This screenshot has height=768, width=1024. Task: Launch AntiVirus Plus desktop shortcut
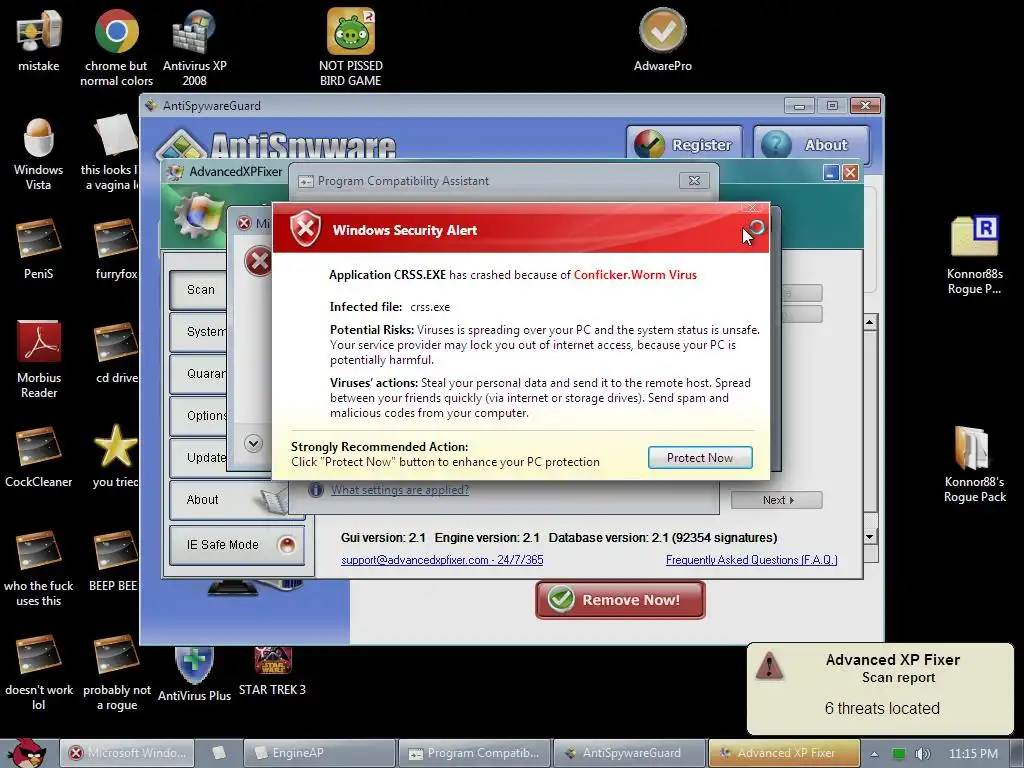194,674
